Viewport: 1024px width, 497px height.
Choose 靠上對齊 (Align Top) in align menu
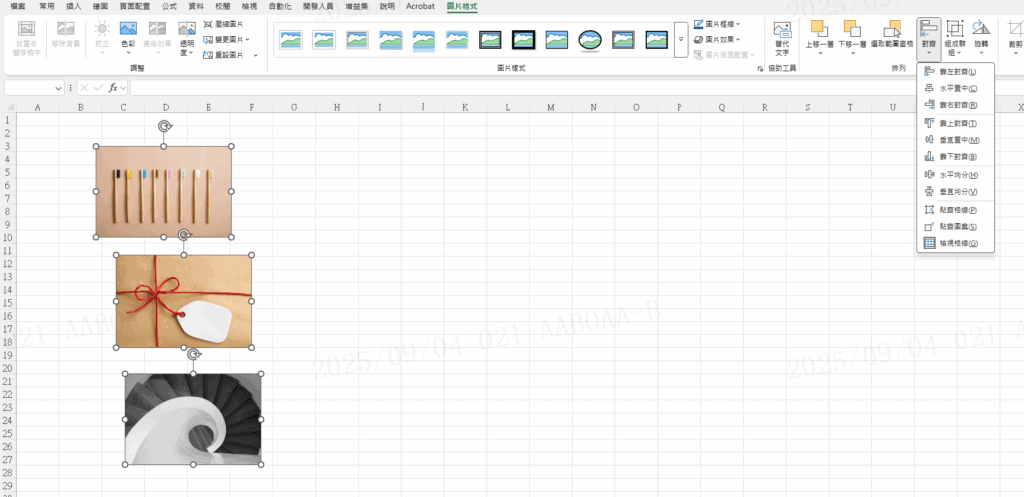[x=955, y=123]
